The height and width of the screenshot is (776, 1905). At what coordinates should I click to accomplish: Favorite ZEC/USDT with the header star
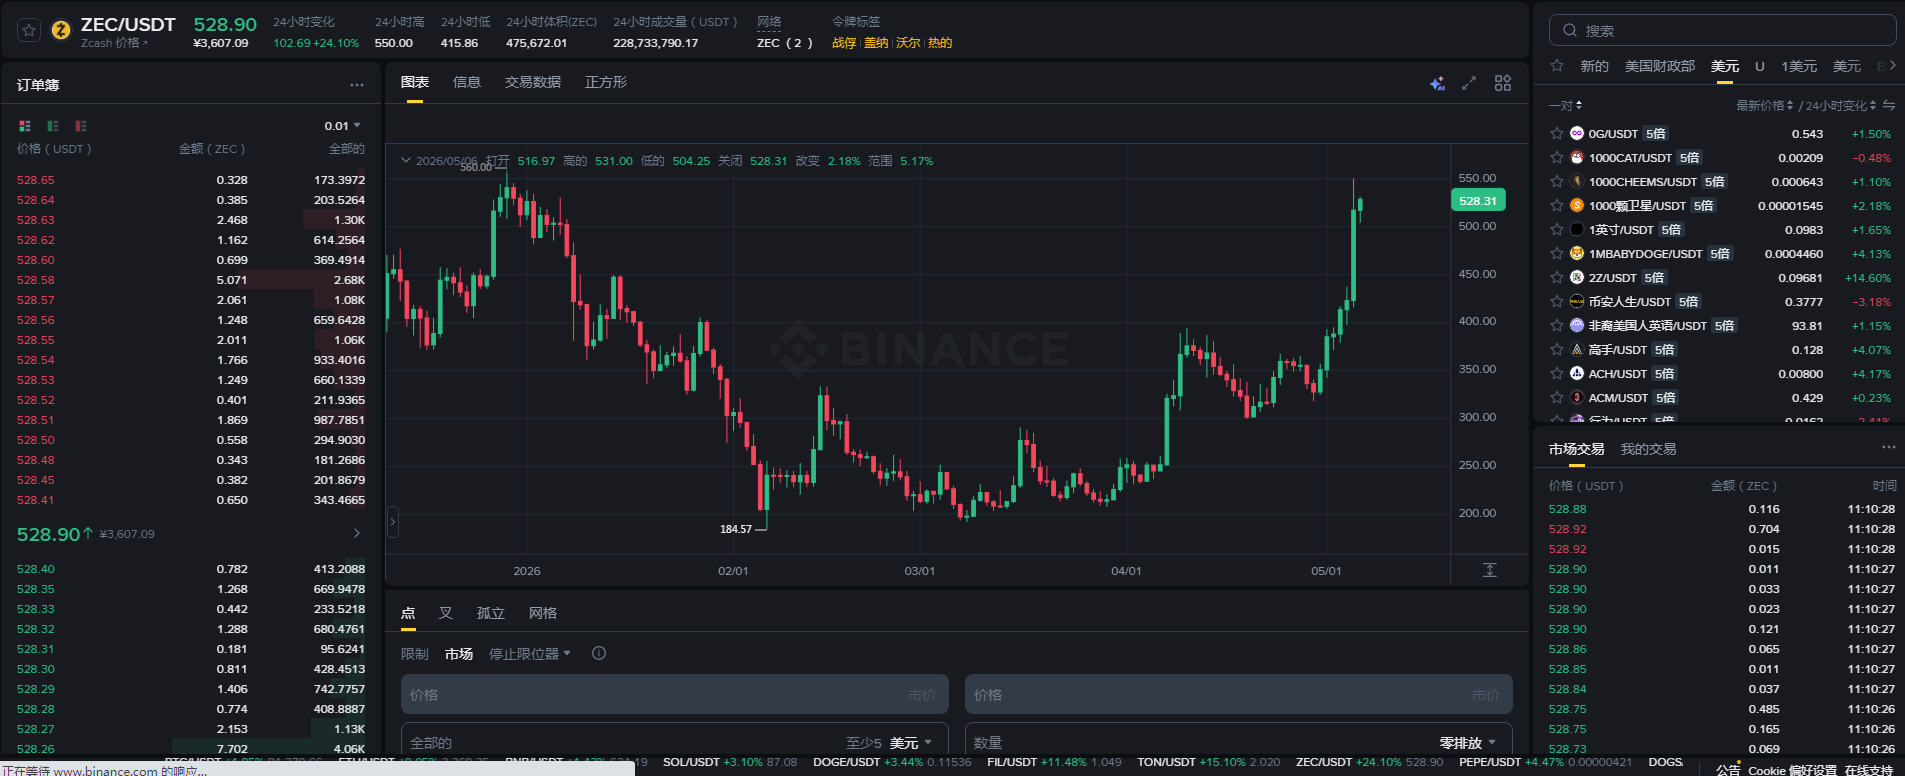[29, 30]
